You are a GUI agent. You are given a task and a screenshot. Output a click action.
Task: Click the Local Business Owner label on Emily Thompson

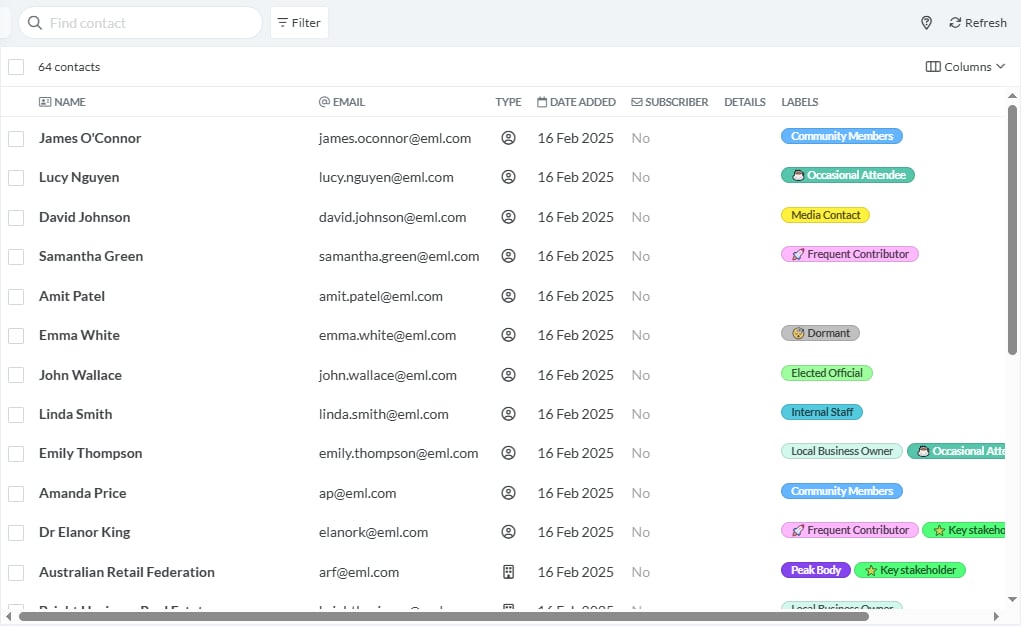pos(842,451)
